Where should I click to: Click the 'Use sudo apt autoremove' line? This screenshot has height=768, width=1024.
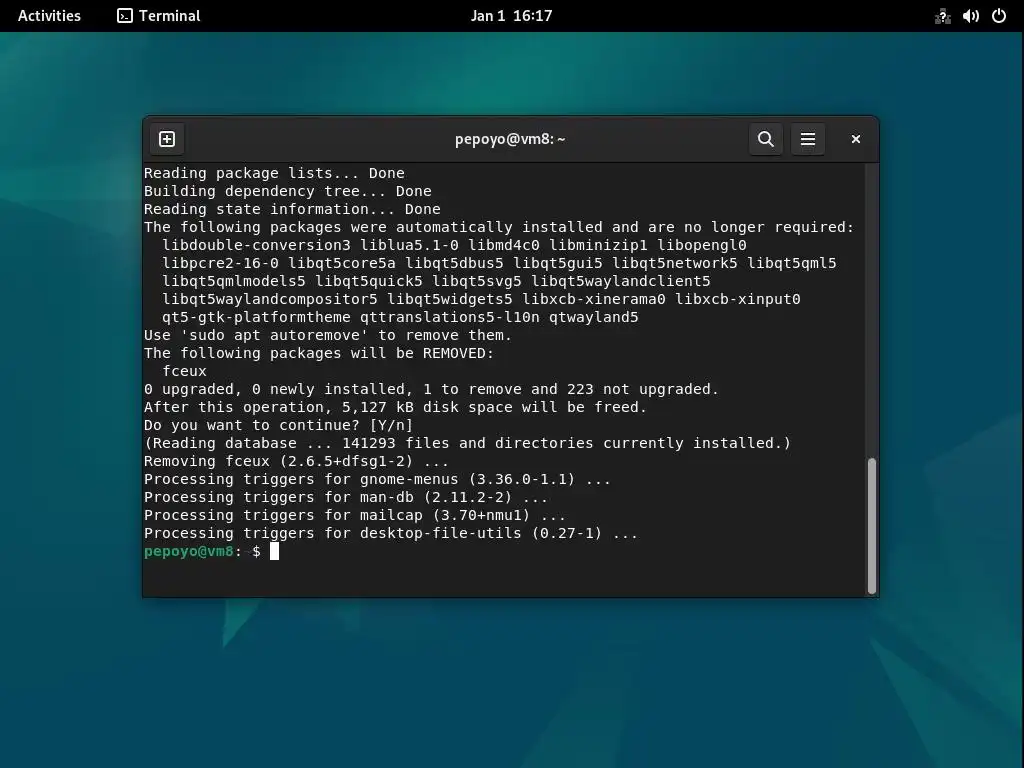[x=328, y=335]
